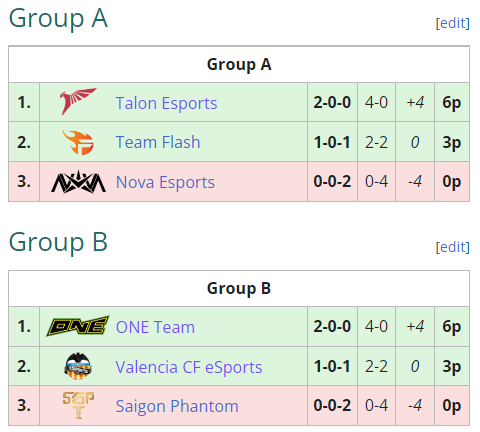Click Saigon Phantom 0p points cell
This screenshot has width=480, height=432.
[452, 405]
